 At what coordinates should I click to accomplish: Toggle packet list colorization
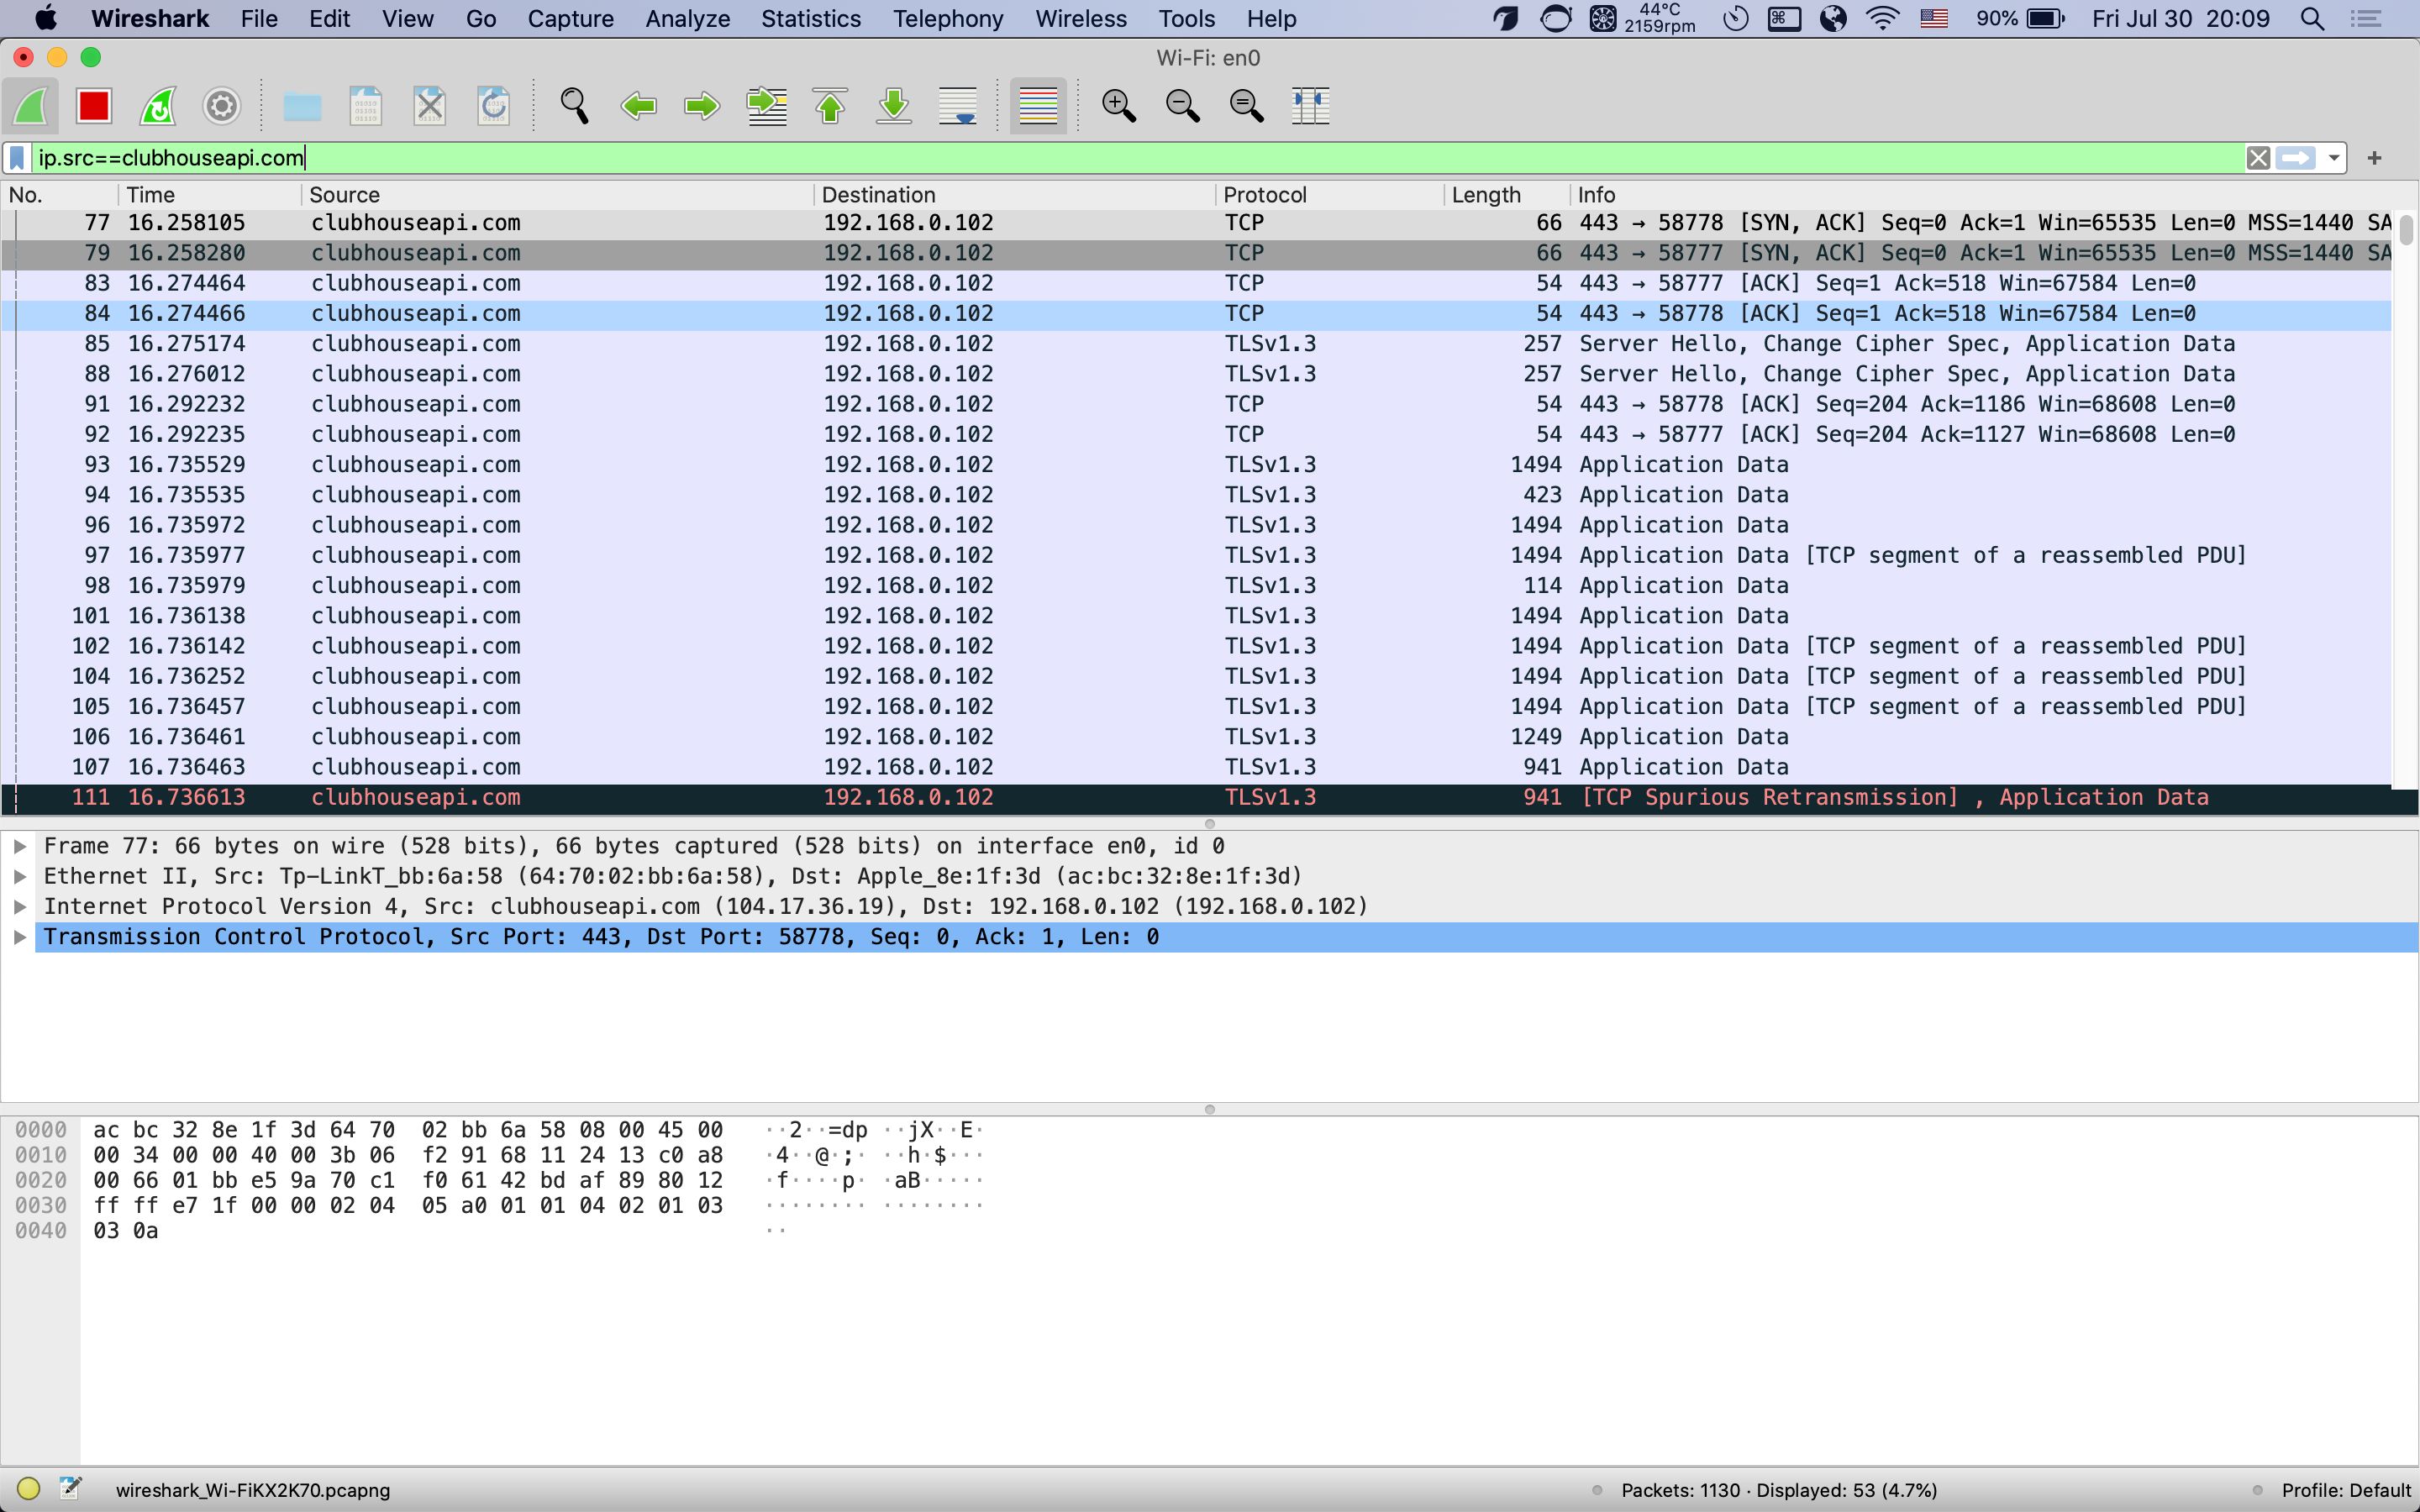tap(1037, 105)
